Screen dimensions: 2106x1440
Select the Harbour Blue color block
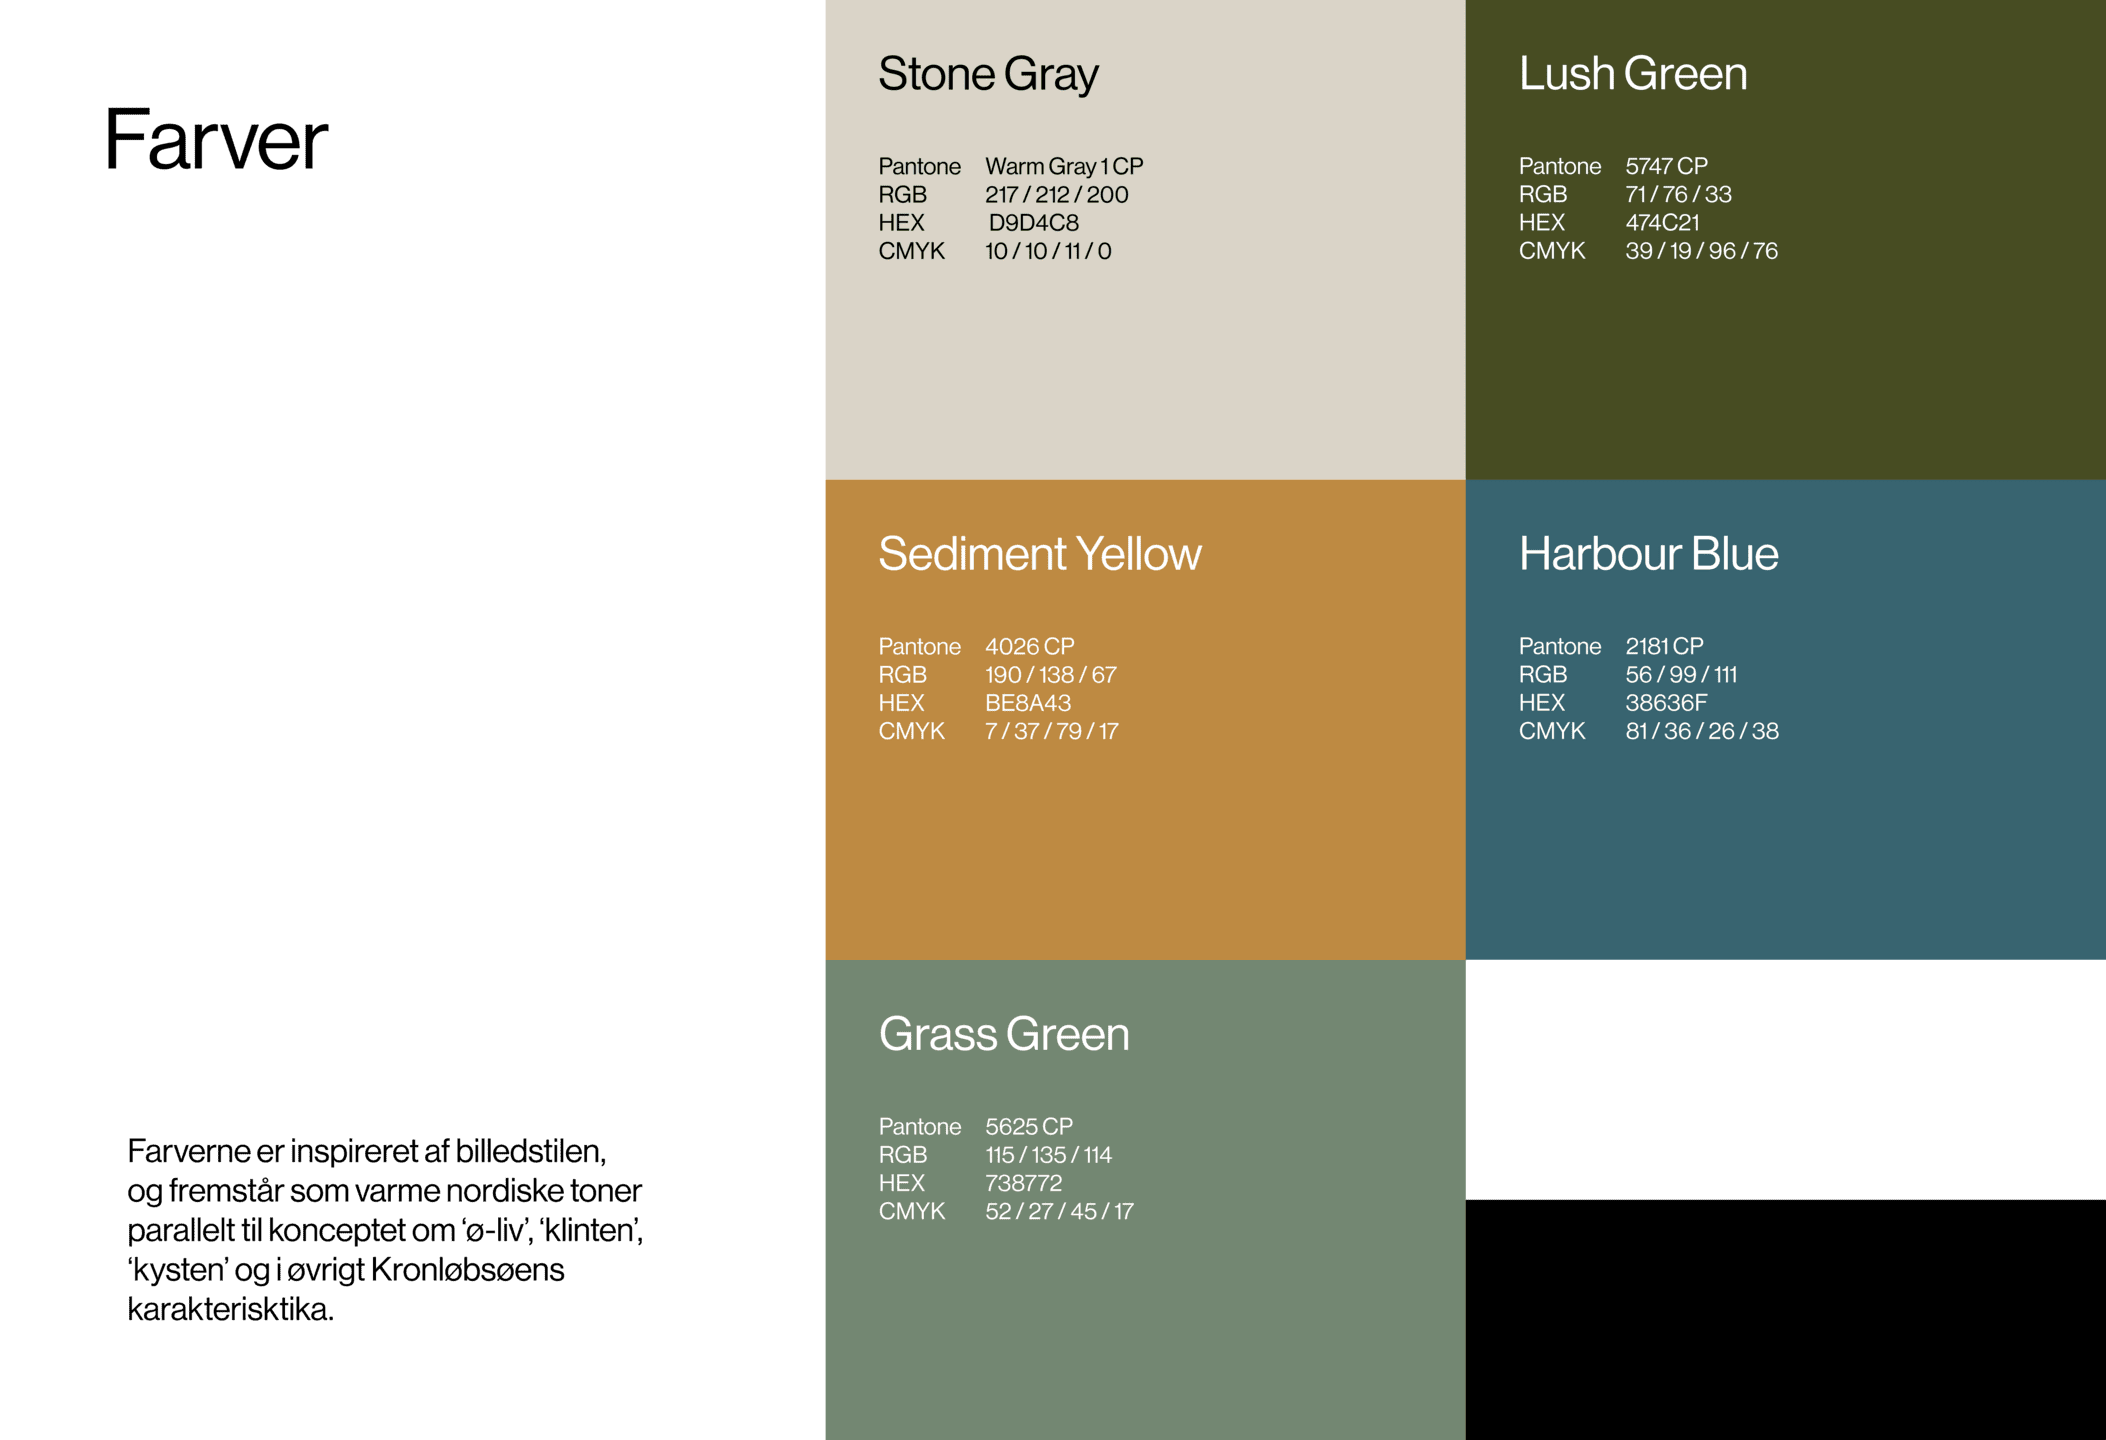point(1785,850)
